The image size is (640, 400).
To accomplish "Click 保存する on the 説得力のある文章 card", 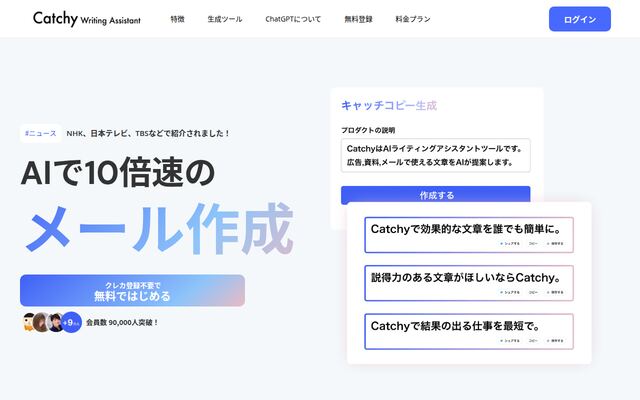I will point(556,292).
